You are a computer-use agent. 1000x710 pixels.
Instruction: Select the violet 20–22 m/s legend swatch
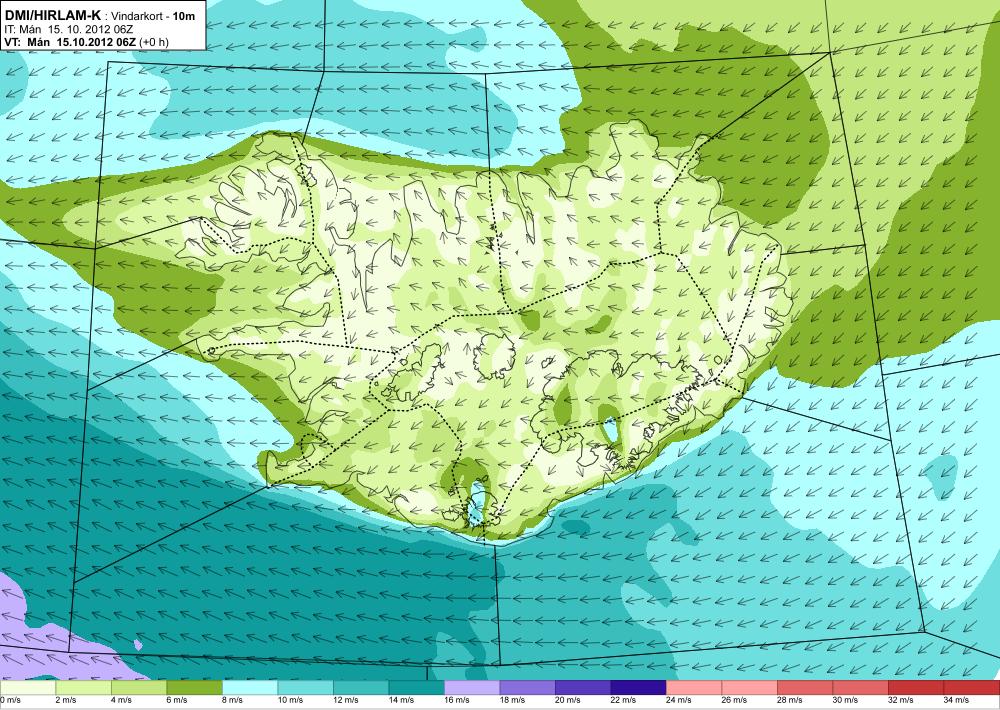[583, 688]
